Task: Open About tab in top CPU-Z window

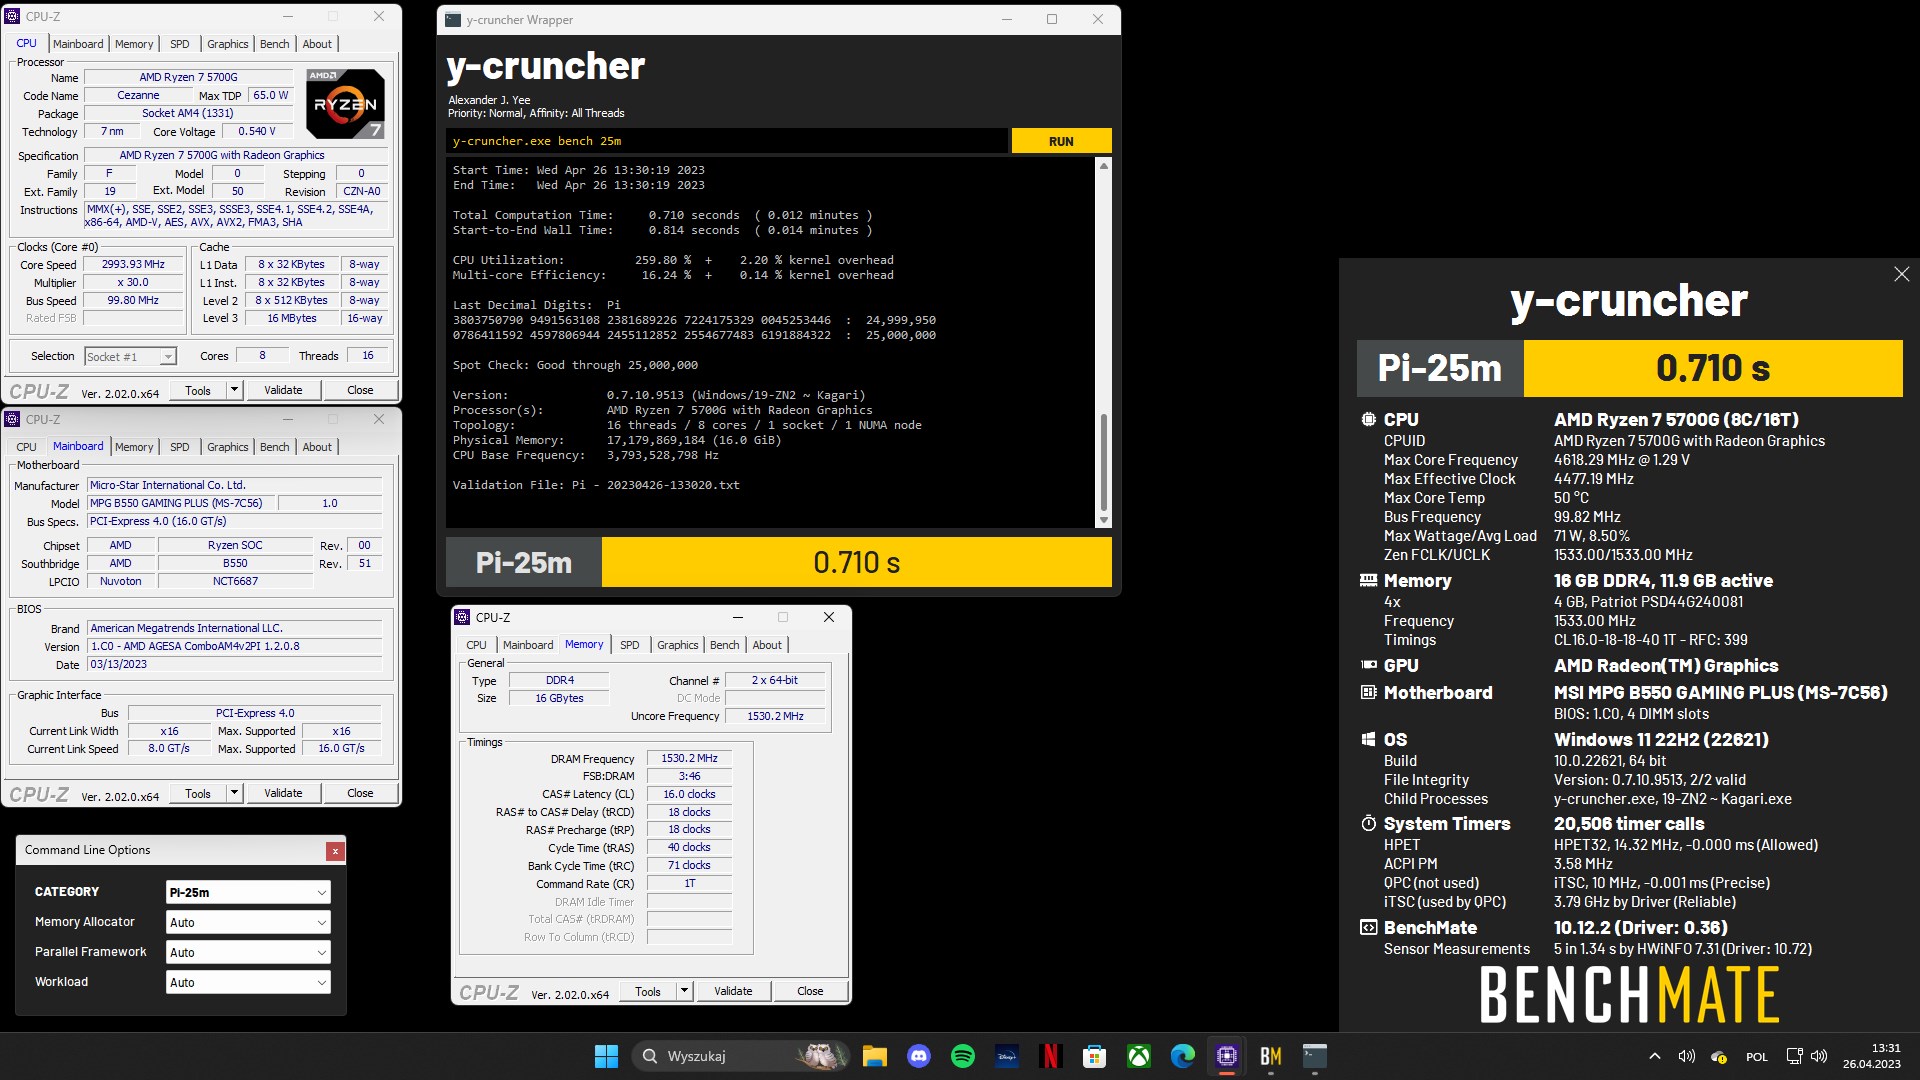Action: pyautogui.click(x=317, y=44)
